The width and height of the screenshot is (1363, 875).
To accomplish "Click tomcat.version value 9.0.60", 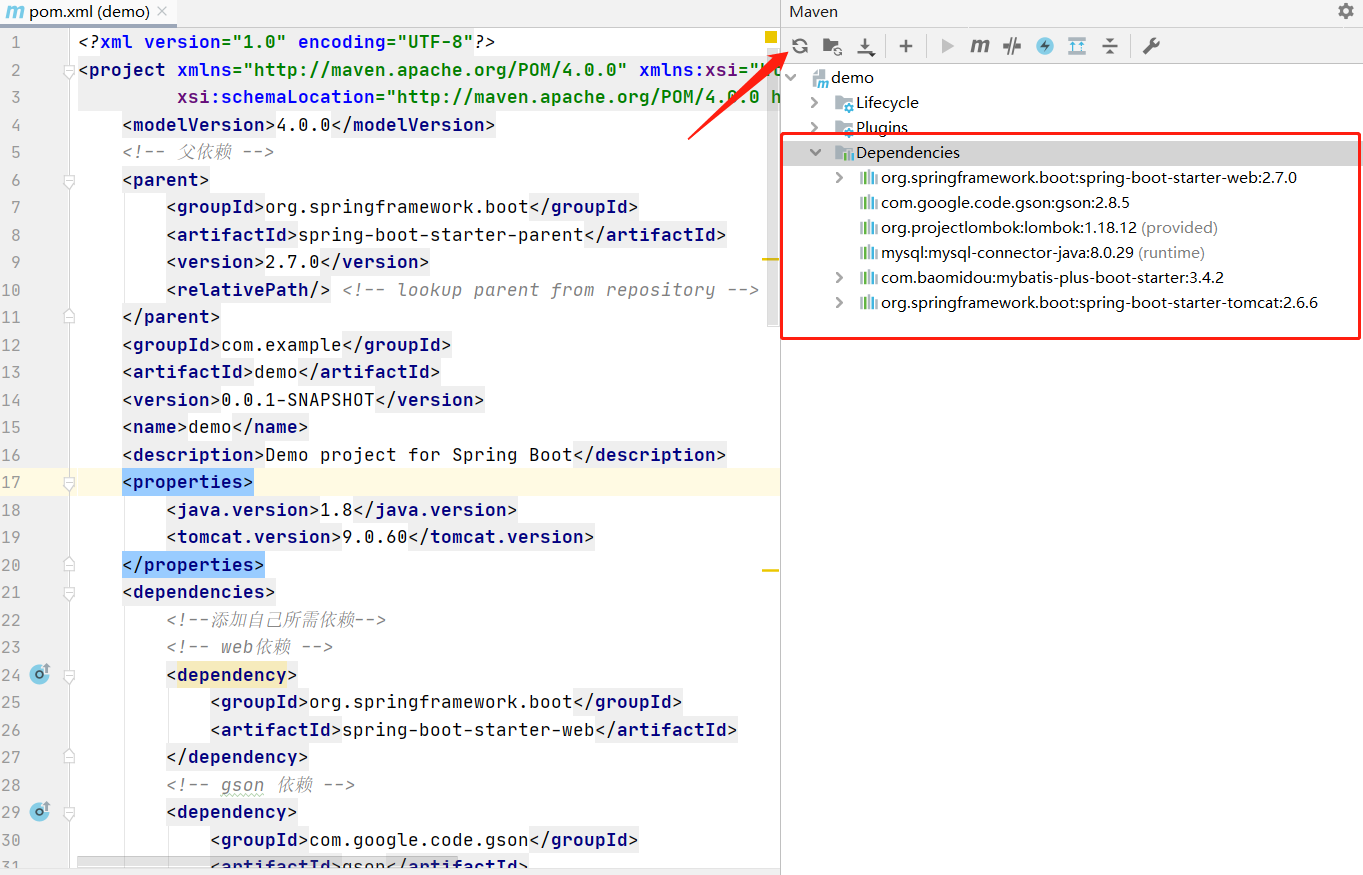I will (x=375, y=537).
